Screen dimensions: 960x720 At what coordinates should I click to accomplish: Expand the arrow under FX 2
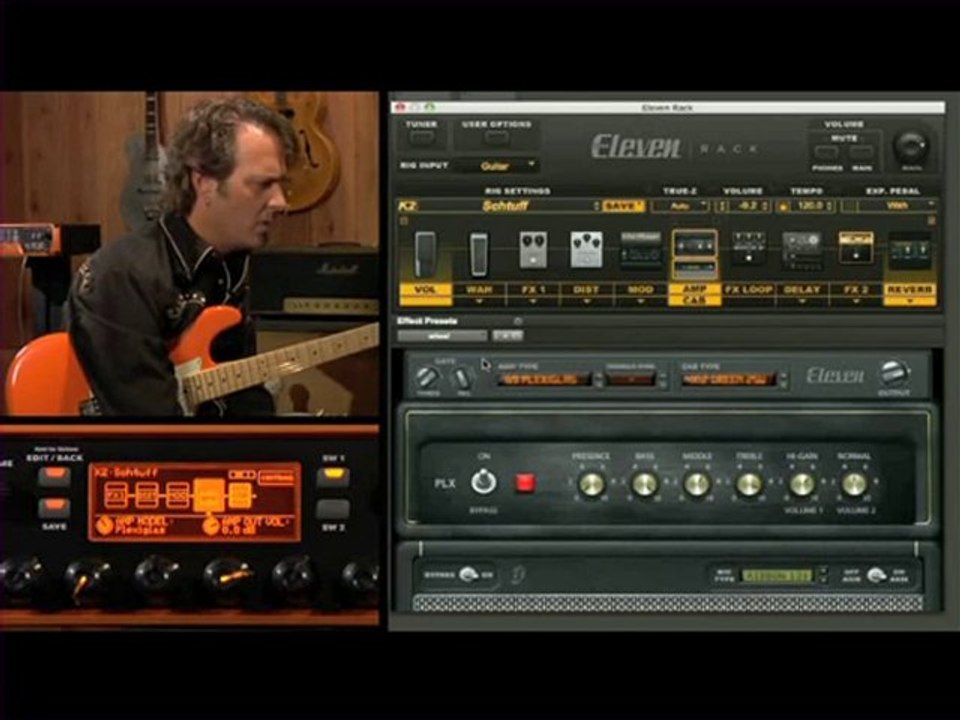click(855, 301)
